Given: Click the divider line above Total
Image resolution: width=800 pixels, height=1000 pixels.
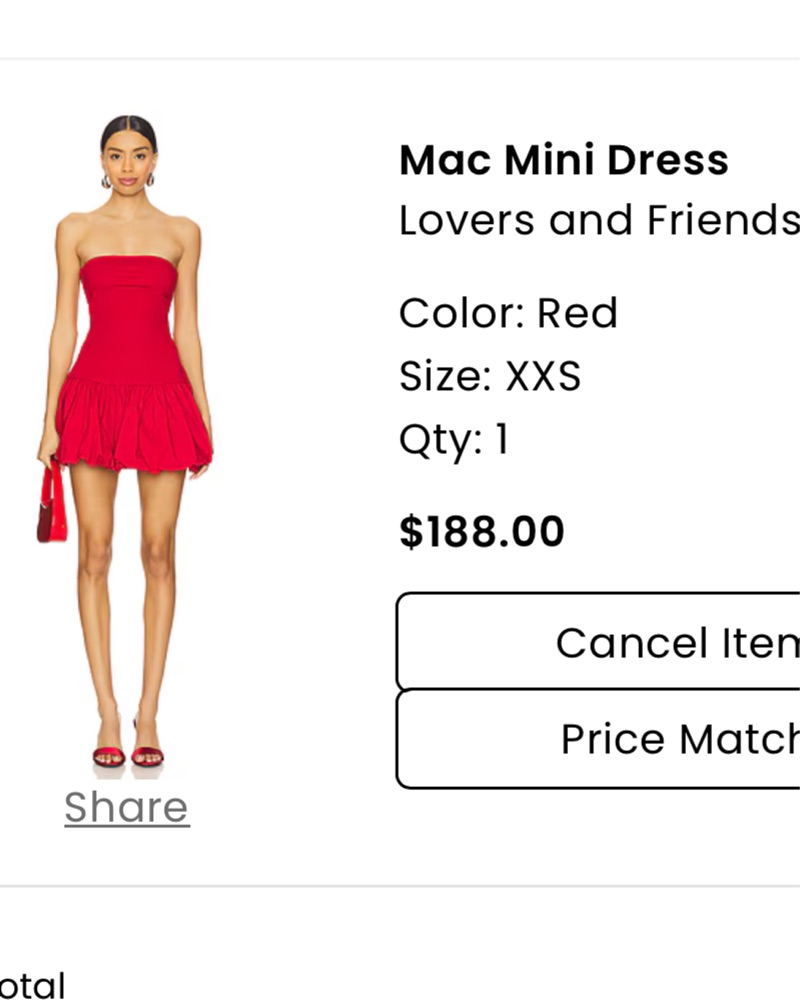Looking at the screenshot, I should (x=400, y=886).
